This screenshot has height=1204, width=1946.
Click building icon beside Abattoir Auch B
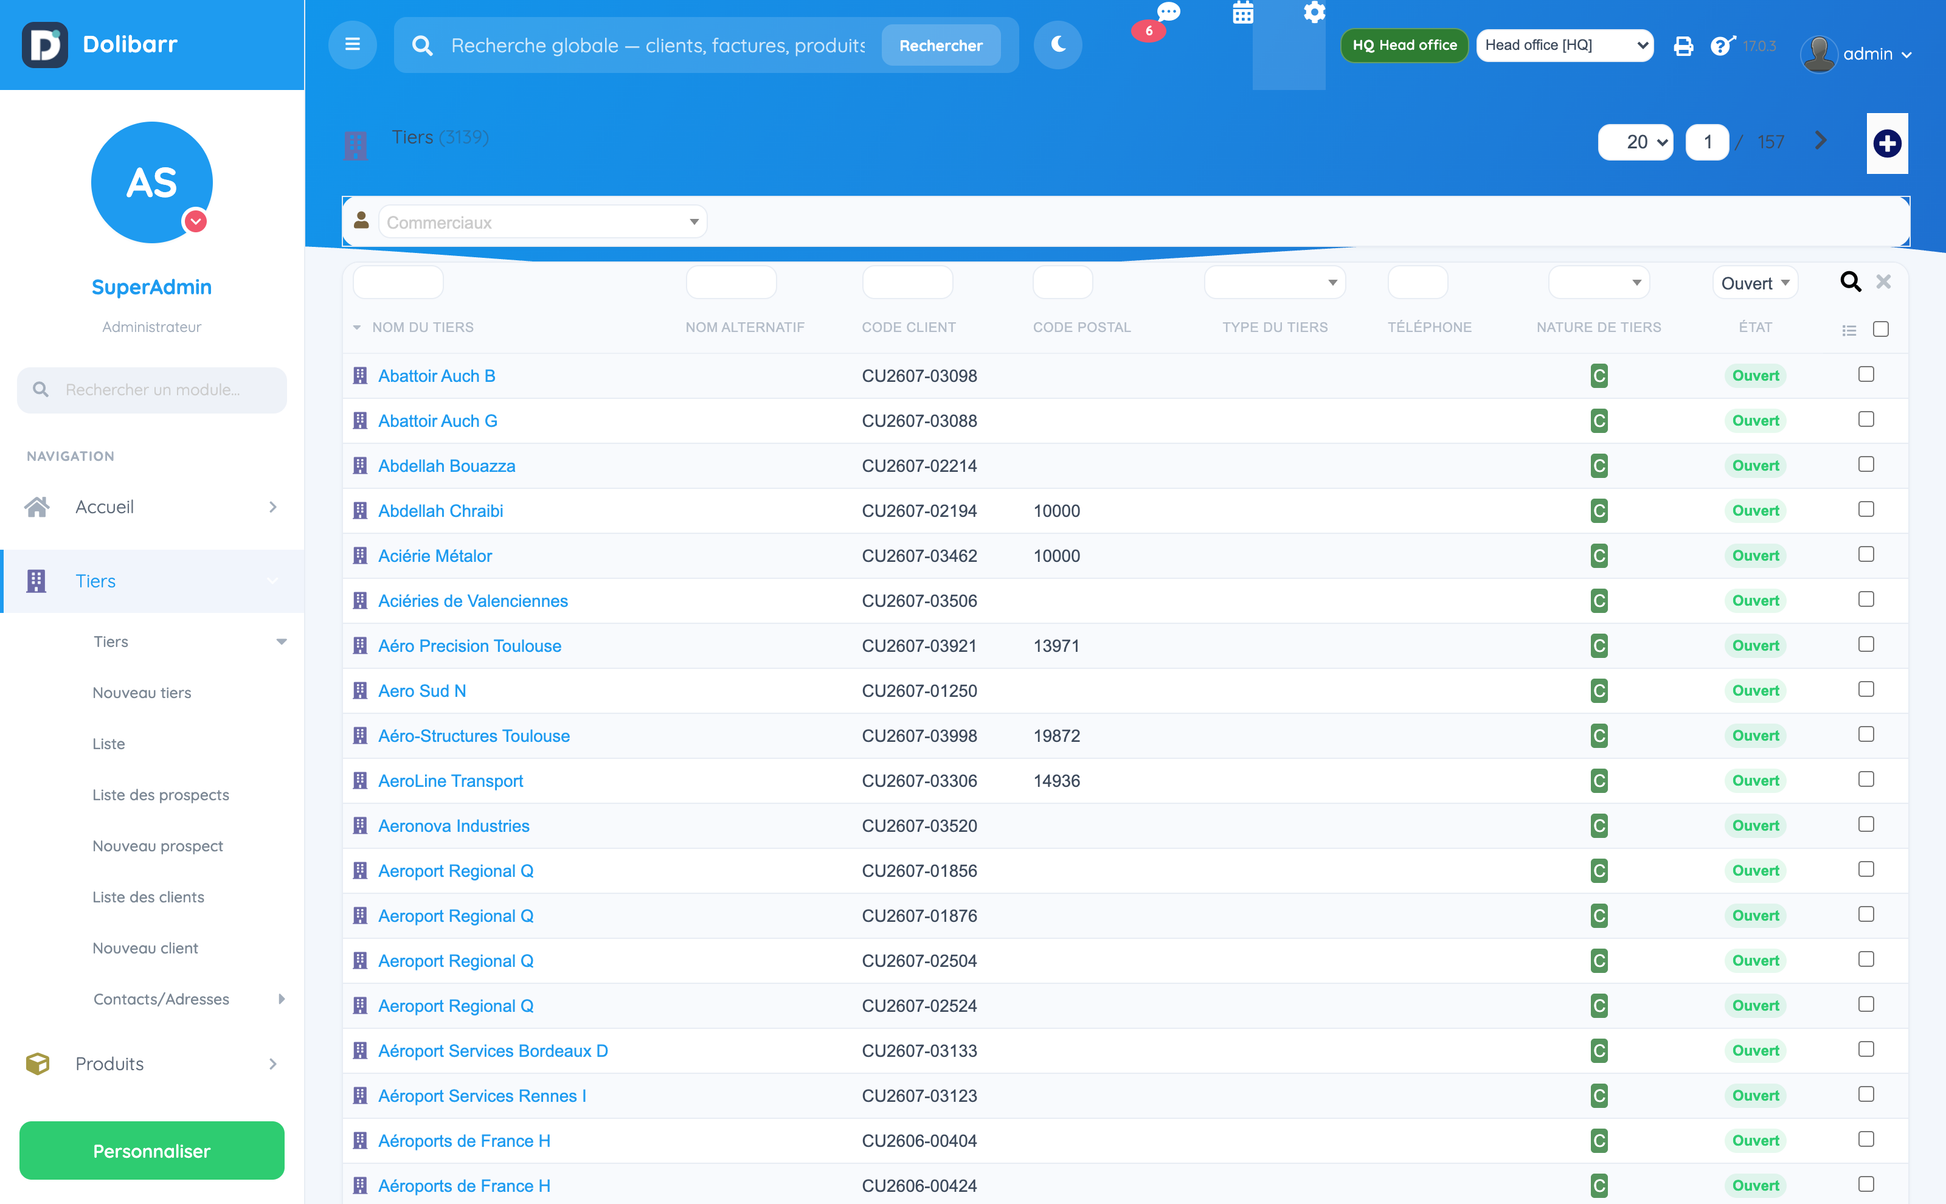[360, 376]
